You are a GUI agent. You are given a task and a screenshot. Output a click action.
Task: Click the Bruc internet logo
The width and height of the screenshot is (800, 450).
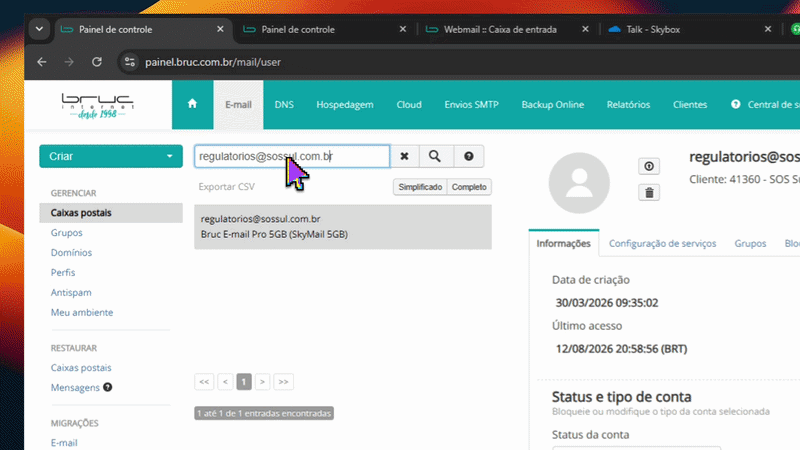click(97, 106)
